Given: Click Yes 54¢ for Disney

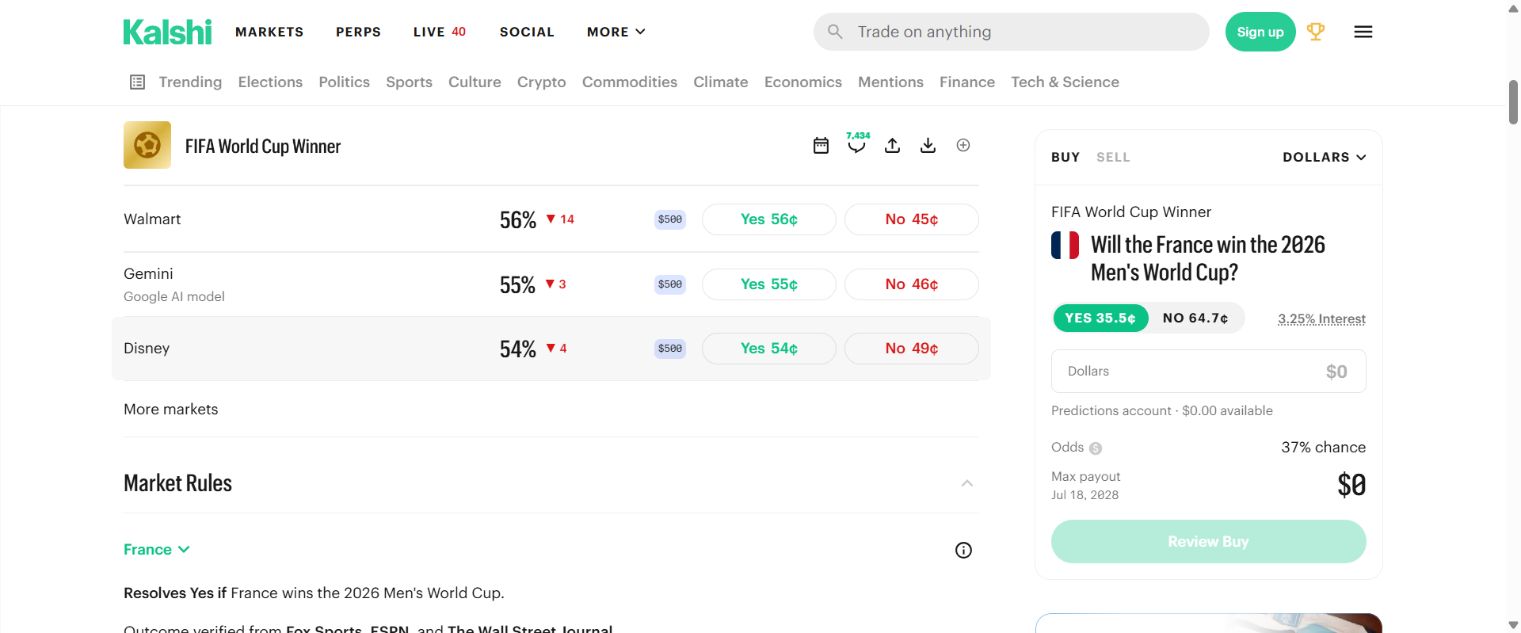Looking at the screenshot, I should pos(769,348).
